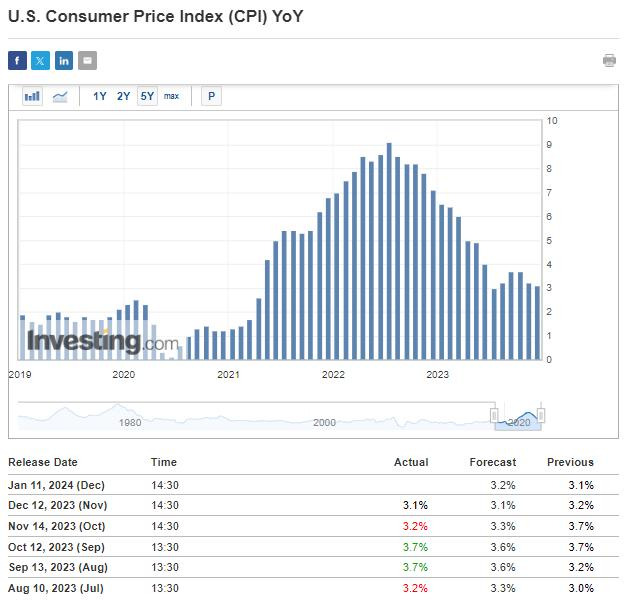Switch to bar chart view icon

coord(32,96)
